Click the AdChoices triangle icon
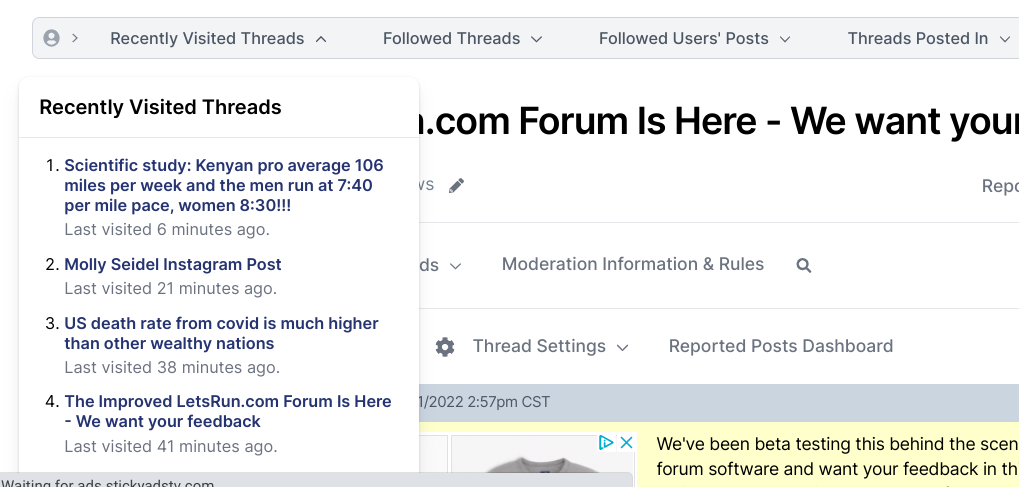Screen dimensions: 1019x487 606,443
